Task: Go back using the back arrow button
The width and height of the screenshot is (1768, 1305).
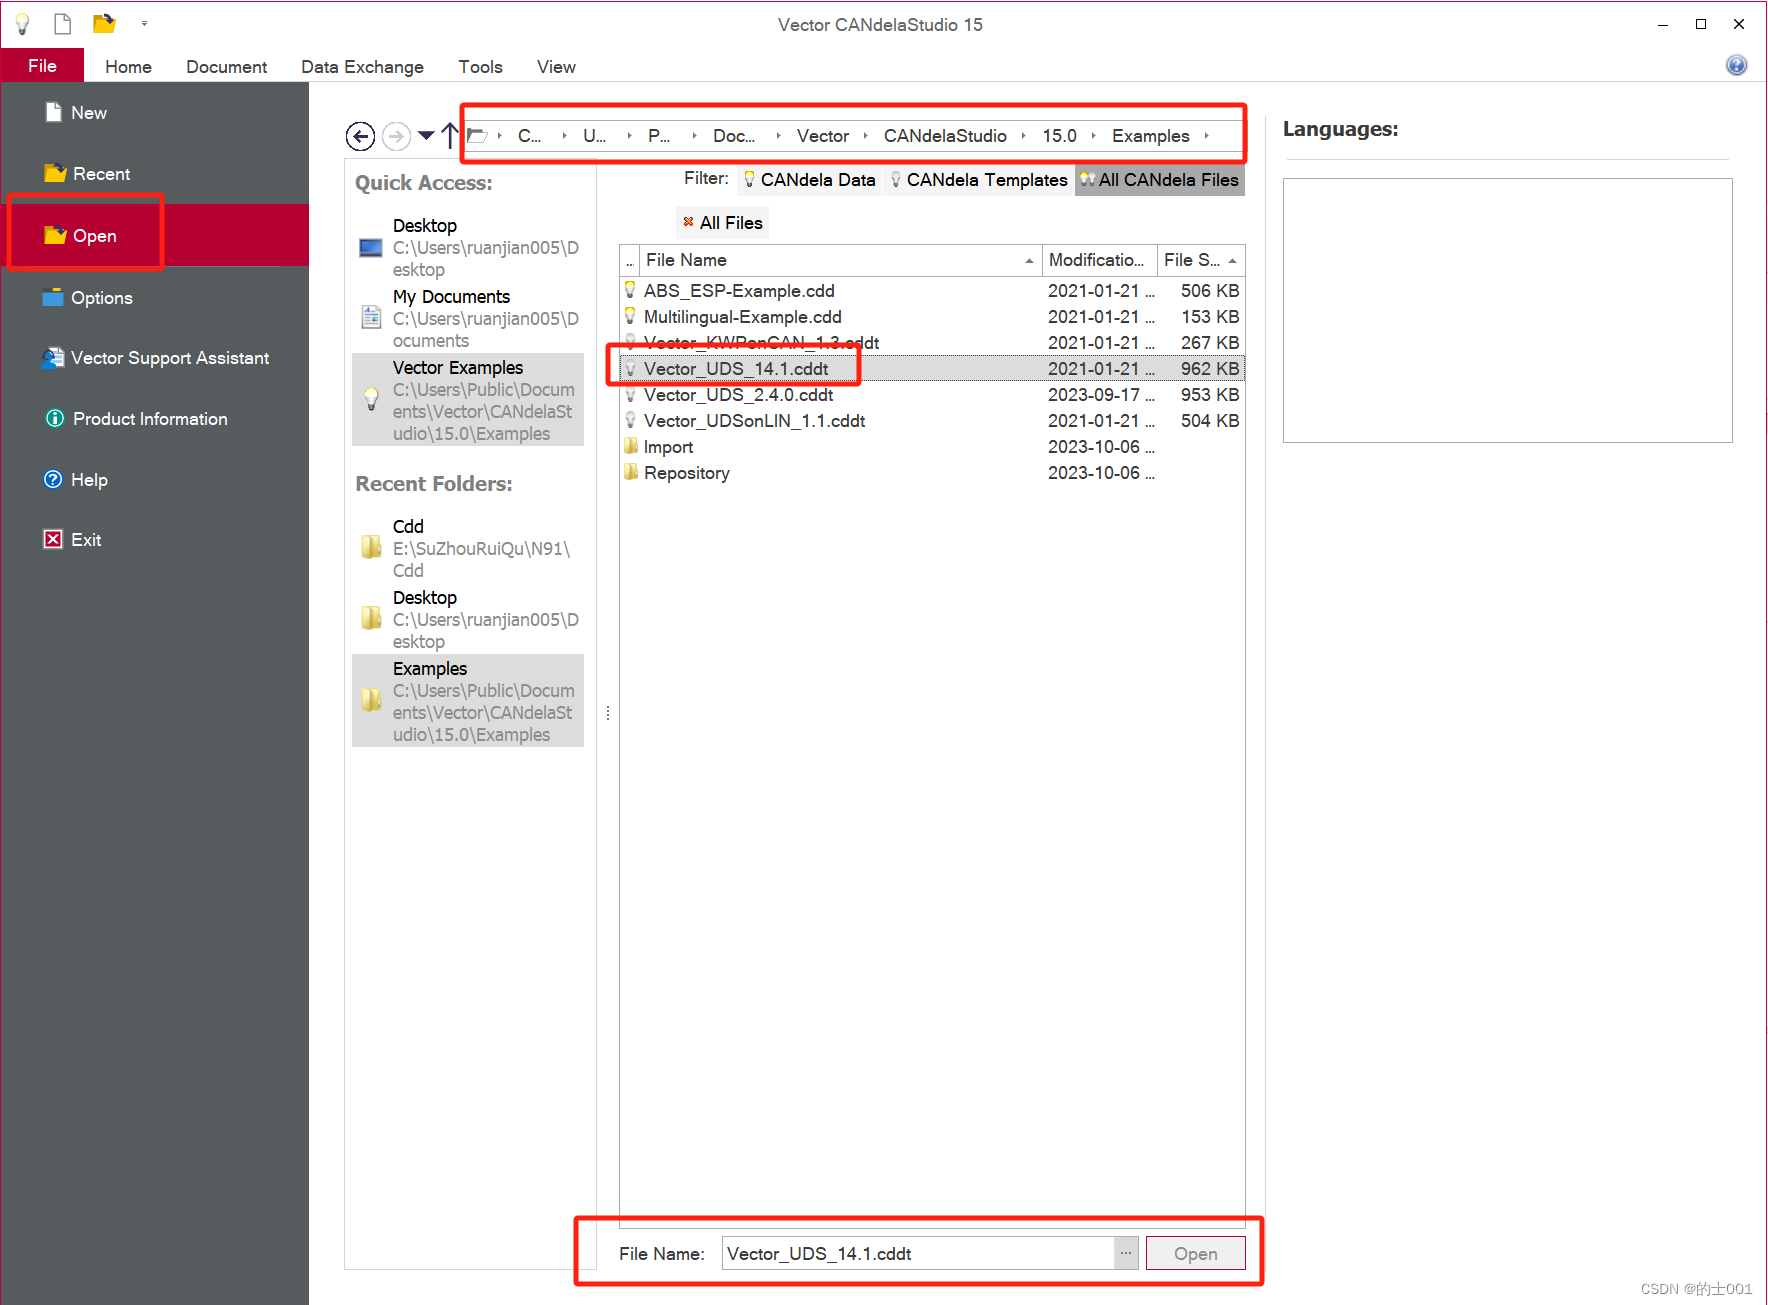Action: (360, 136)
